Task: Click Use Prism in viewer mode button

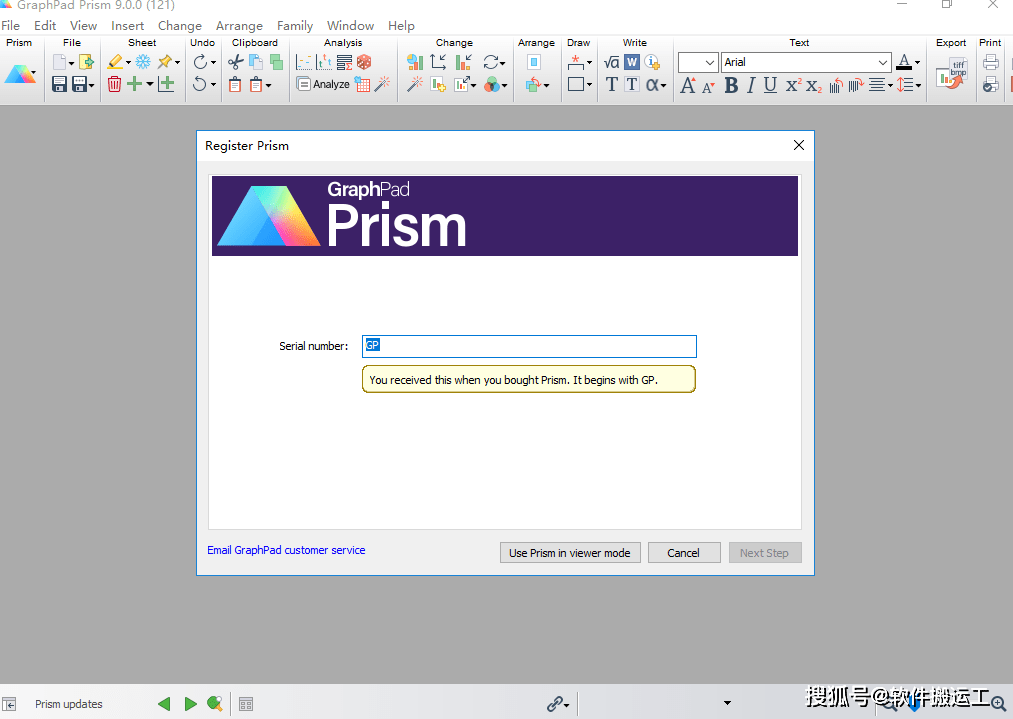Action: pyautogui.click(x=570, y=553)
